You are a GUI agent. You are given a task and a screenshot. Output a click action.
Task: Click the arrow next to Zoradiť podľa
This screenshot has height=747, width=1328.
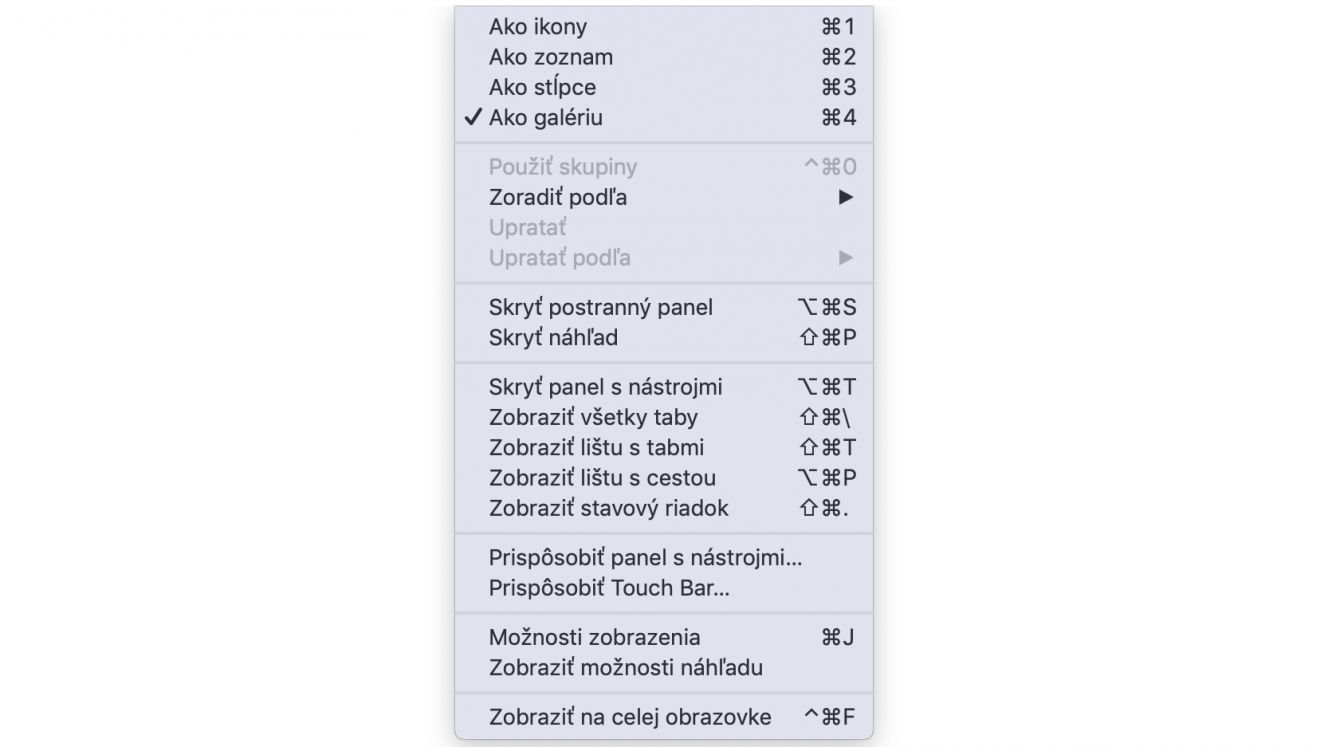(x=846, y=197)
